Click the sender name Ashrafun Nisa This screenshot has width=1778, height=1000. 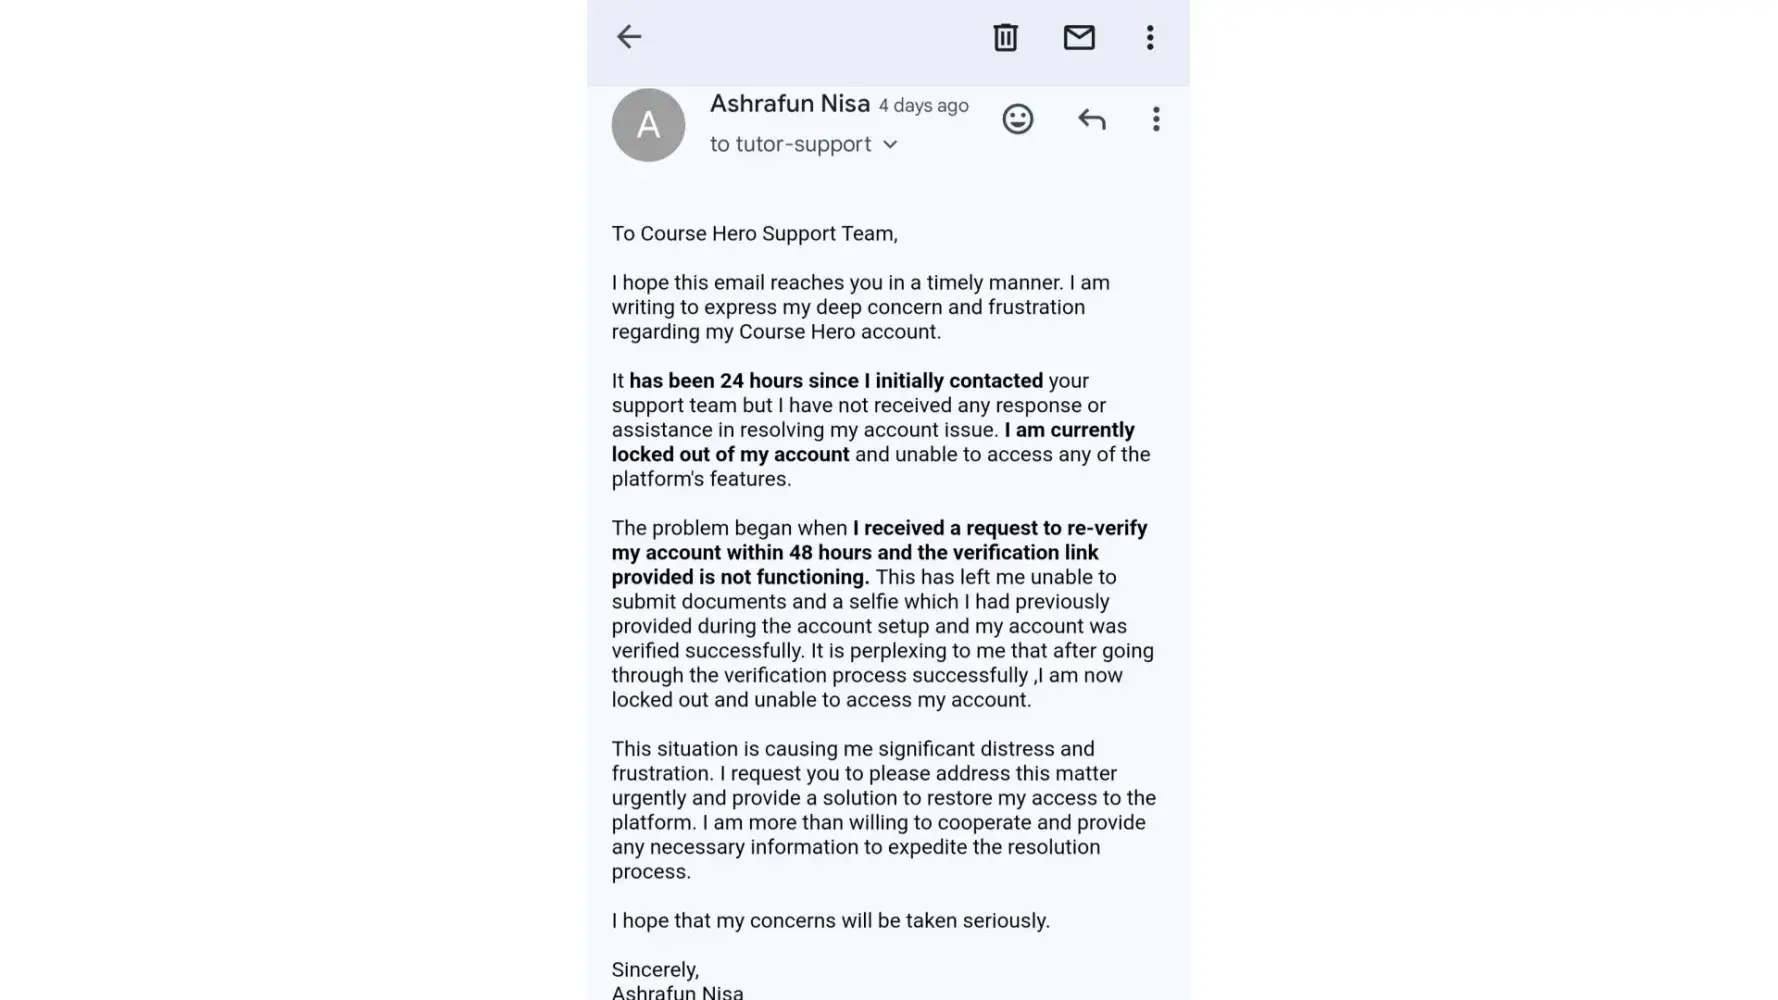789,104
